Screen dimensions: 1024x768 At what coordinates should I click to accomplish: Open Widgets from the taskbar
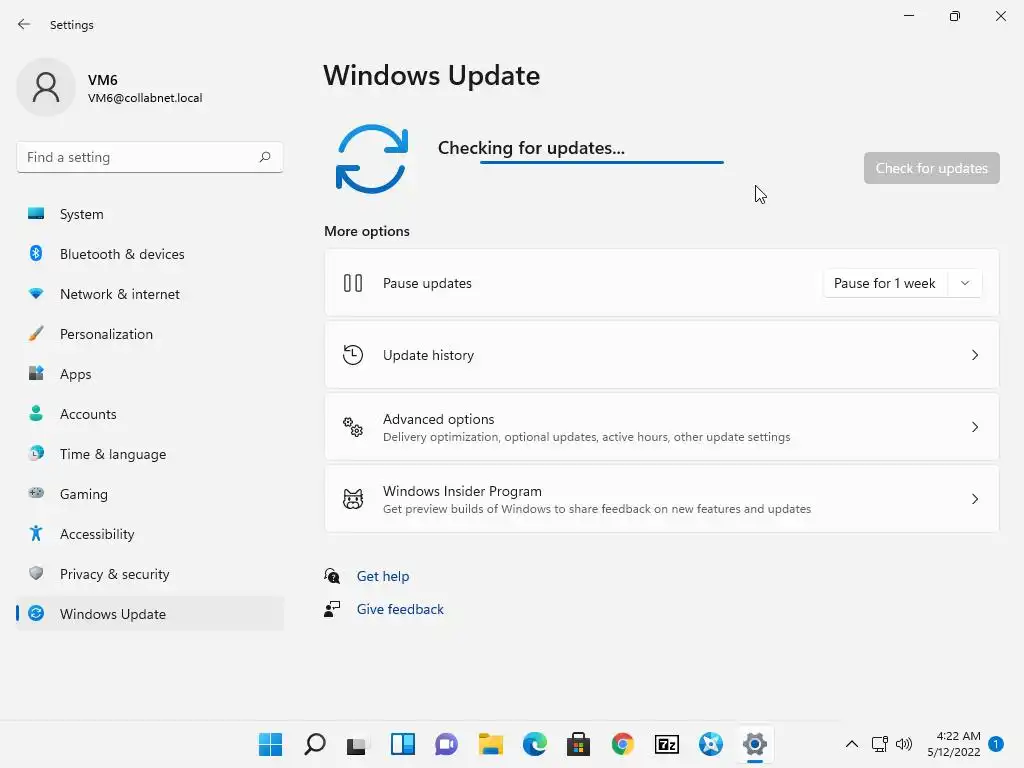click(x=402, y=744)
